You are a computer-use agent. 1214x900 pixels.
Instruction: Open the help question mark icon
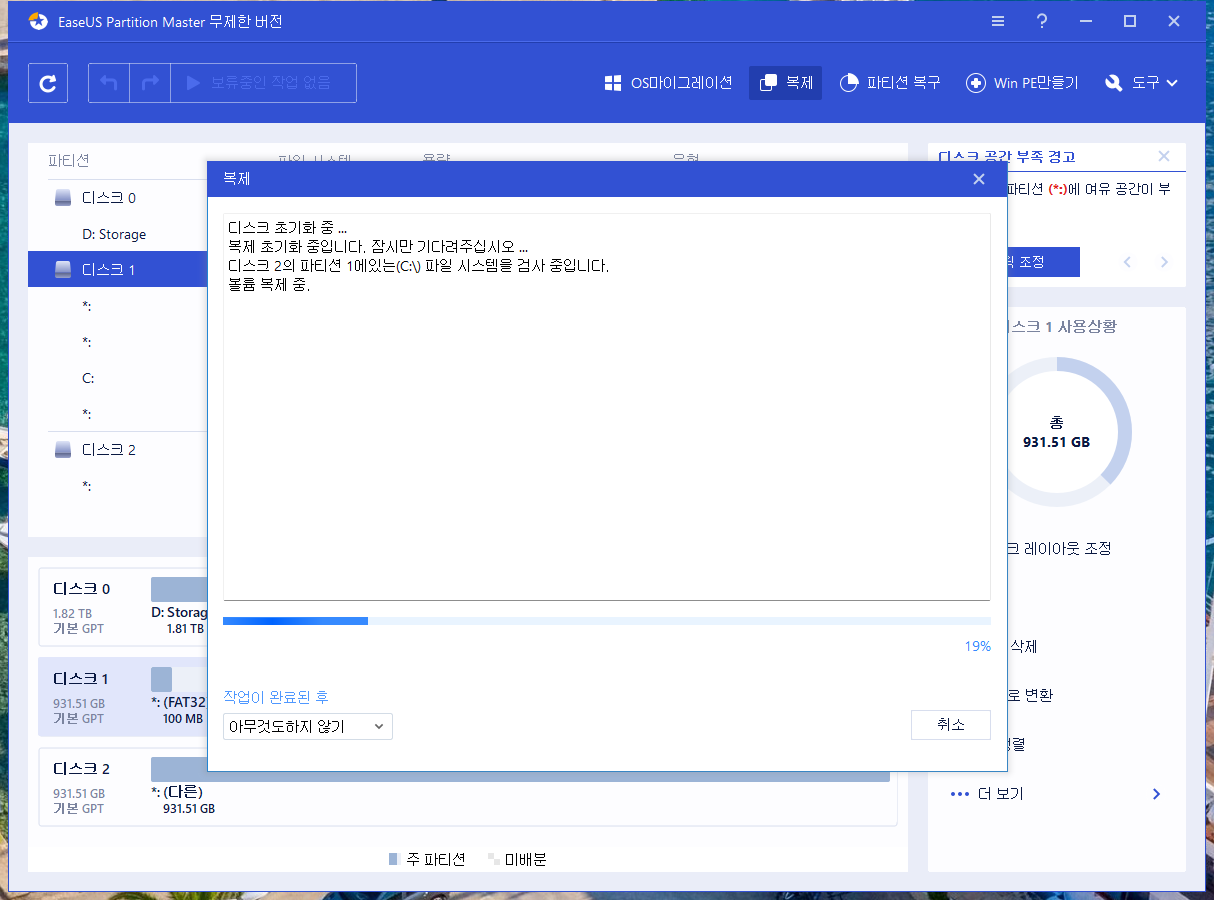[x=1042, y=21]
